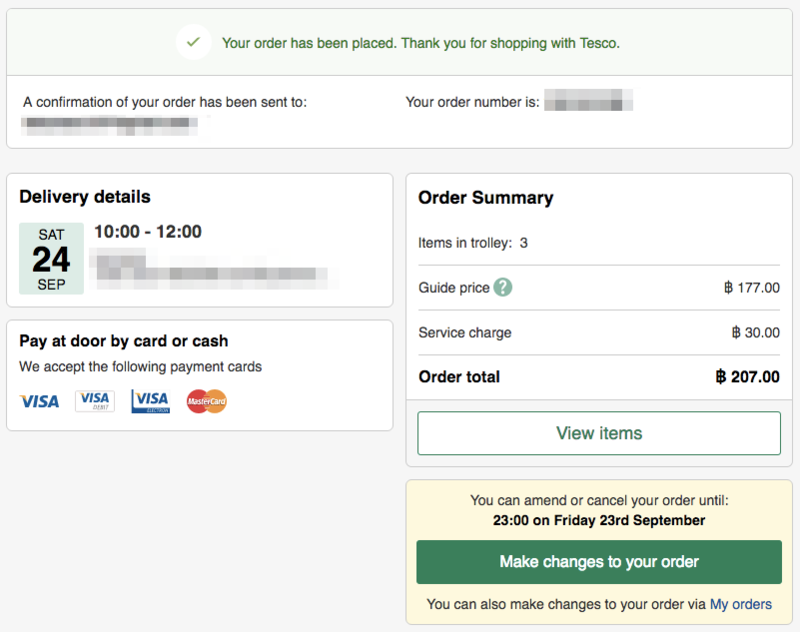Click the blurred delivery address text
This screenshot has height=632, width=800.
pos(213,269)
